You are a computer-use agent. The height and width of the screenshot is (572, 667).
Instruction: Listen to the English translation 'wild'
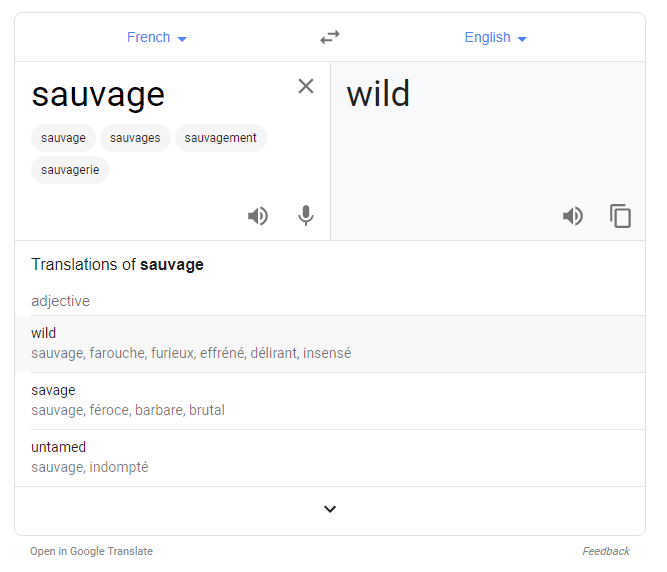coord(573,216)
